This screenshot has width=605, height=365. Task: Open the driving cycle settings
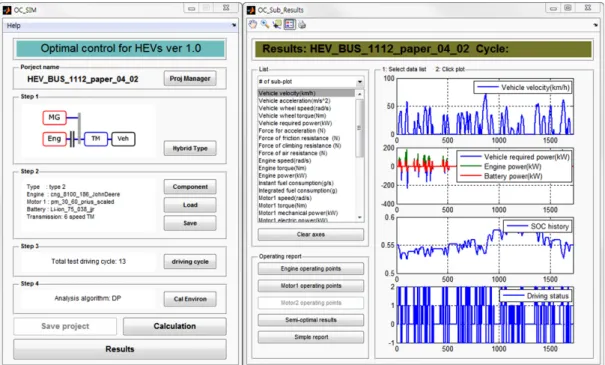(x=190, y=262)
